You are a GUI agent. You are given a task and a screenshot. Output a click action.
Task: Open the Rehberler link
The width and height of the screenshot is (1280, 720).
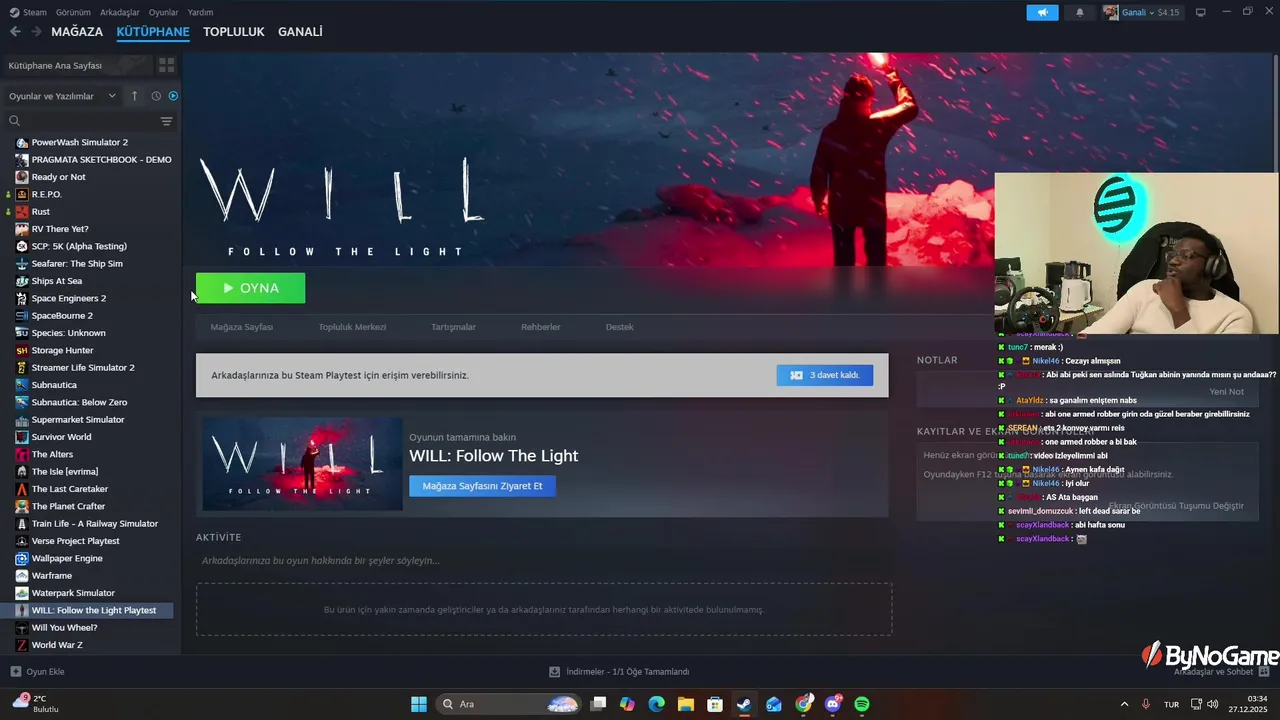(x=540, y=327)
